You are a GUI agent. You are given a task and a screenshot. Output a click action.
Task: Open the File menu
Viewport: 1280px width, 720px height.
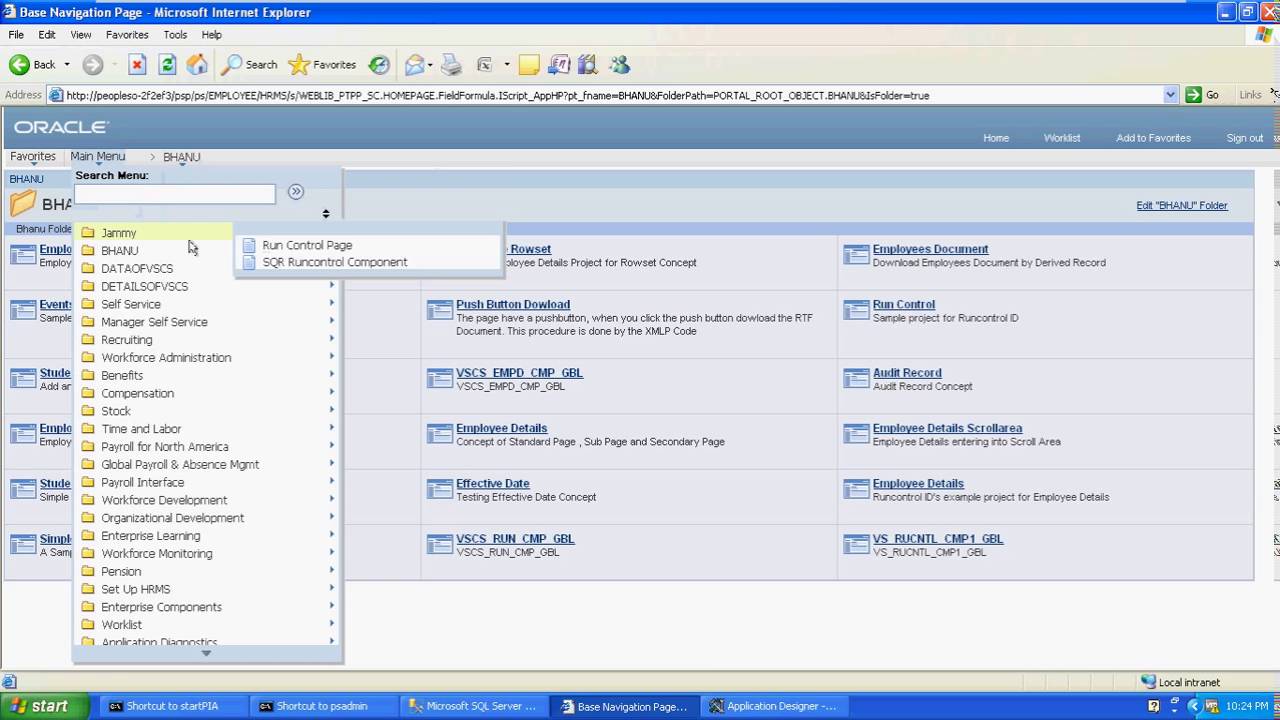point(16,34)
